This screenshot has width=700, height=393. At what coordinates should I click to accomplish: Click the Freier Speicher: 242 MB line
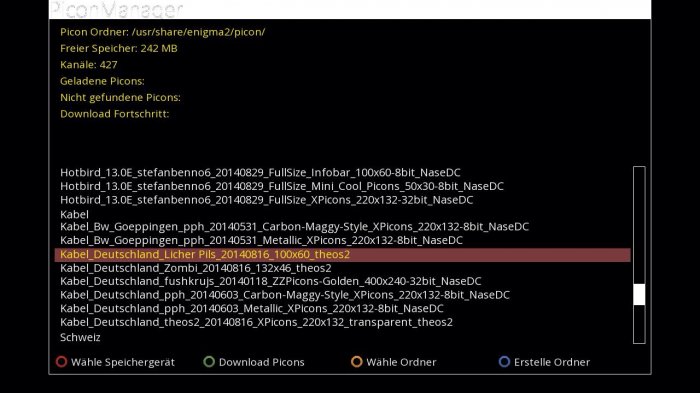[119, 48]
